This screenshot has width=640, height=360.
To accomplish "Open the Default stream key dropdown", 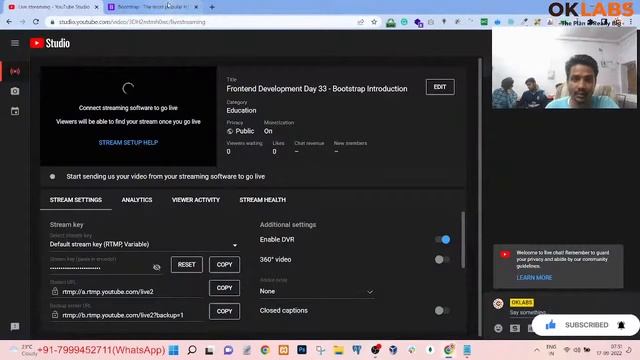I will pos(144,244).
